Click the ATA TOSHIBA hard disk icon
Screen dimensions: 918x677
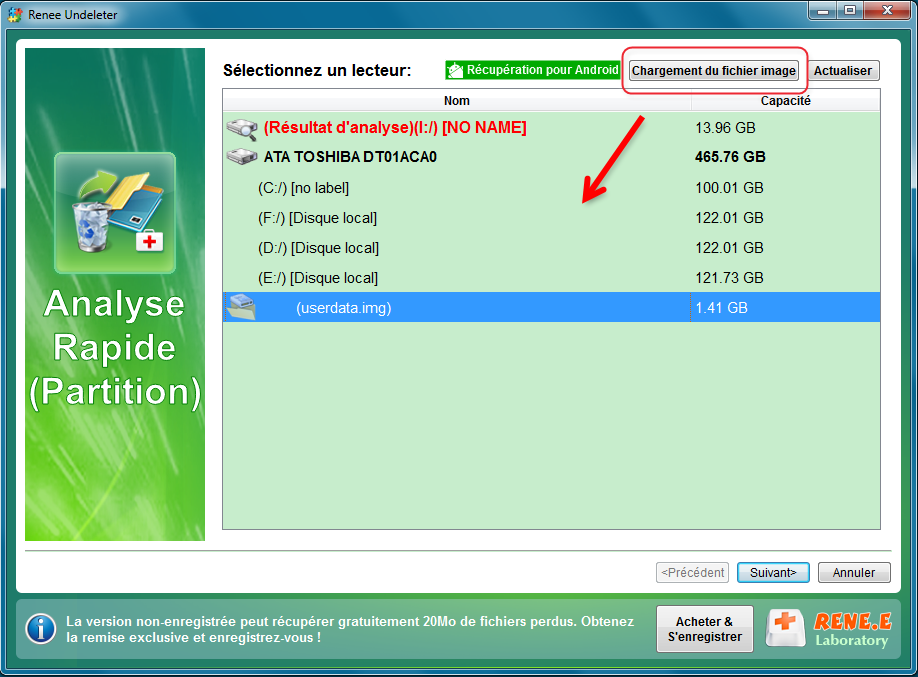pyautogui.click(x=242, y=156)
